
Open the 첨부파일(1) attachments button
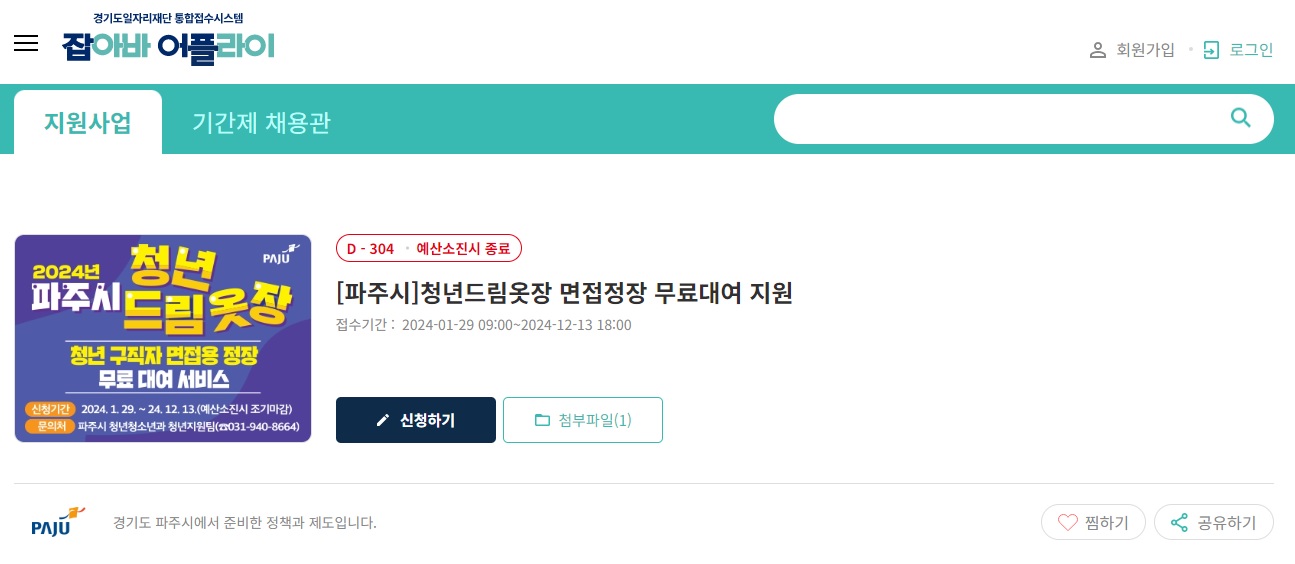click(583, 420)
